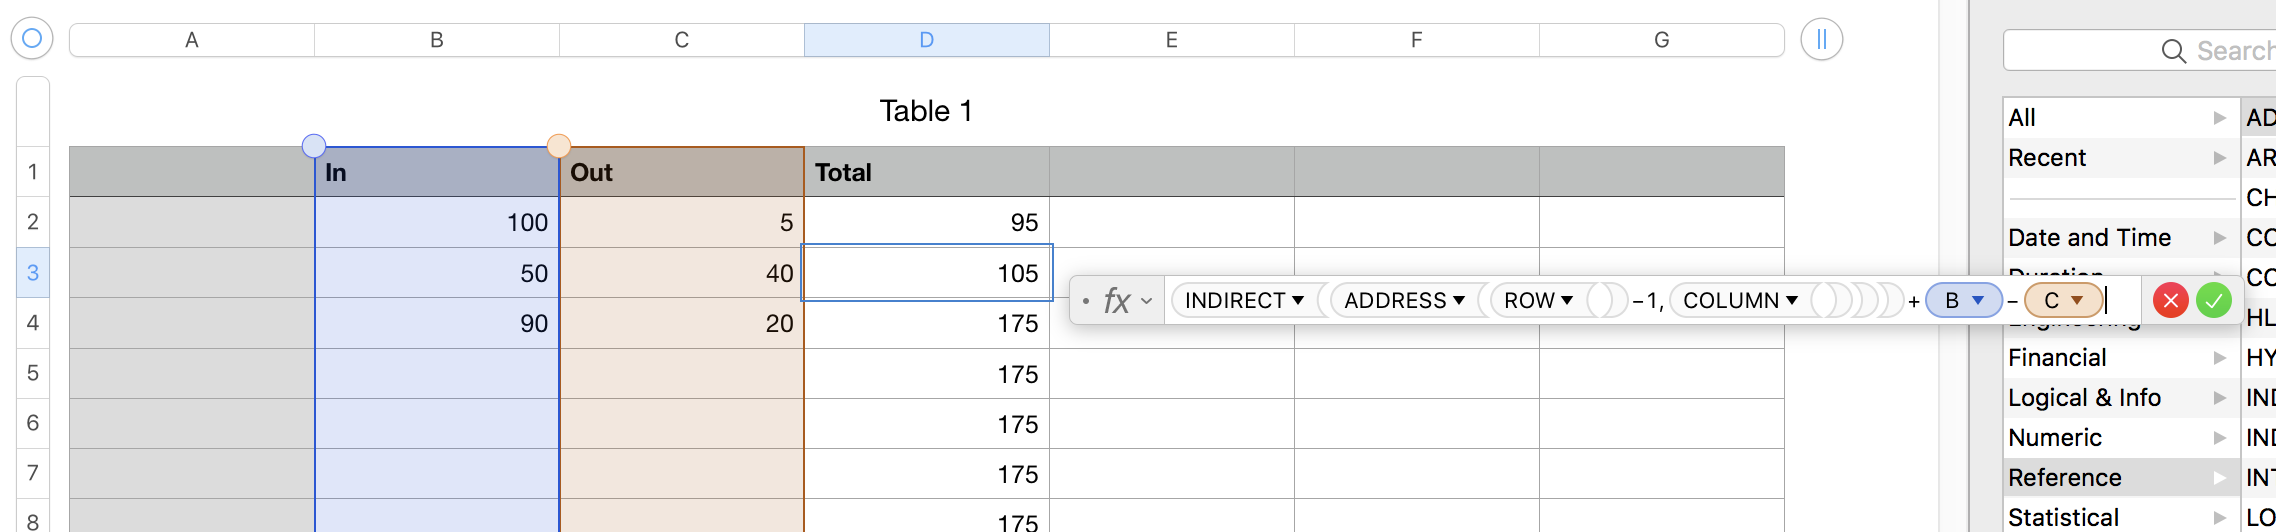This screenshot has width=2276, height=532.
Task: Accept the formula with green checkmark
Action: click(2214, 300)
